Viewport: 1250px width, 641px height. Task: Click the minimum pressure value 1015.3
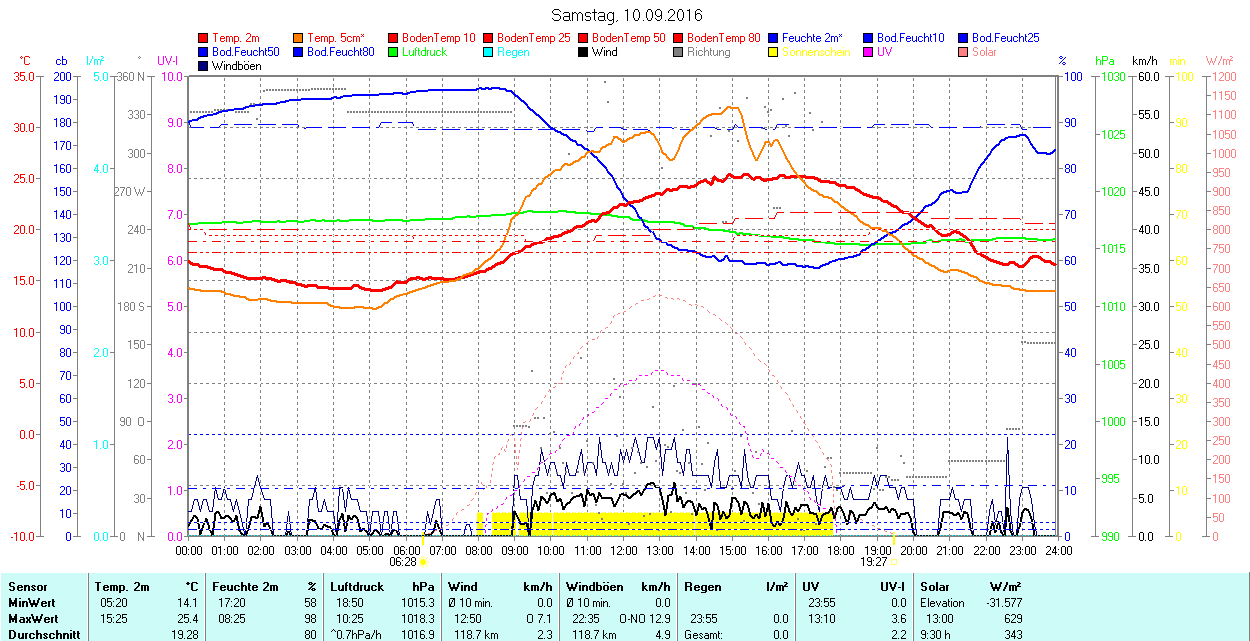click(x=416, y=603)
